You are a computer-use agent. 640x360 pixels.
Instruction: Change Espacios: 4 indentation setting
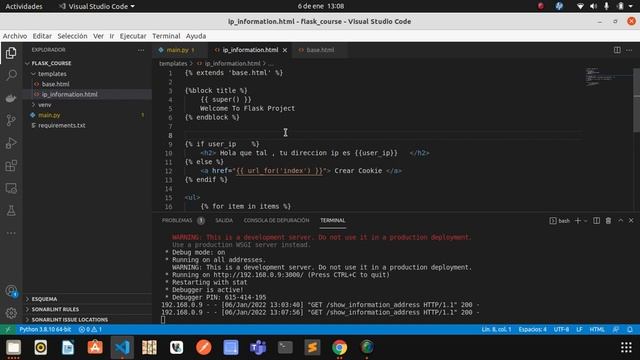click(532, 329)
